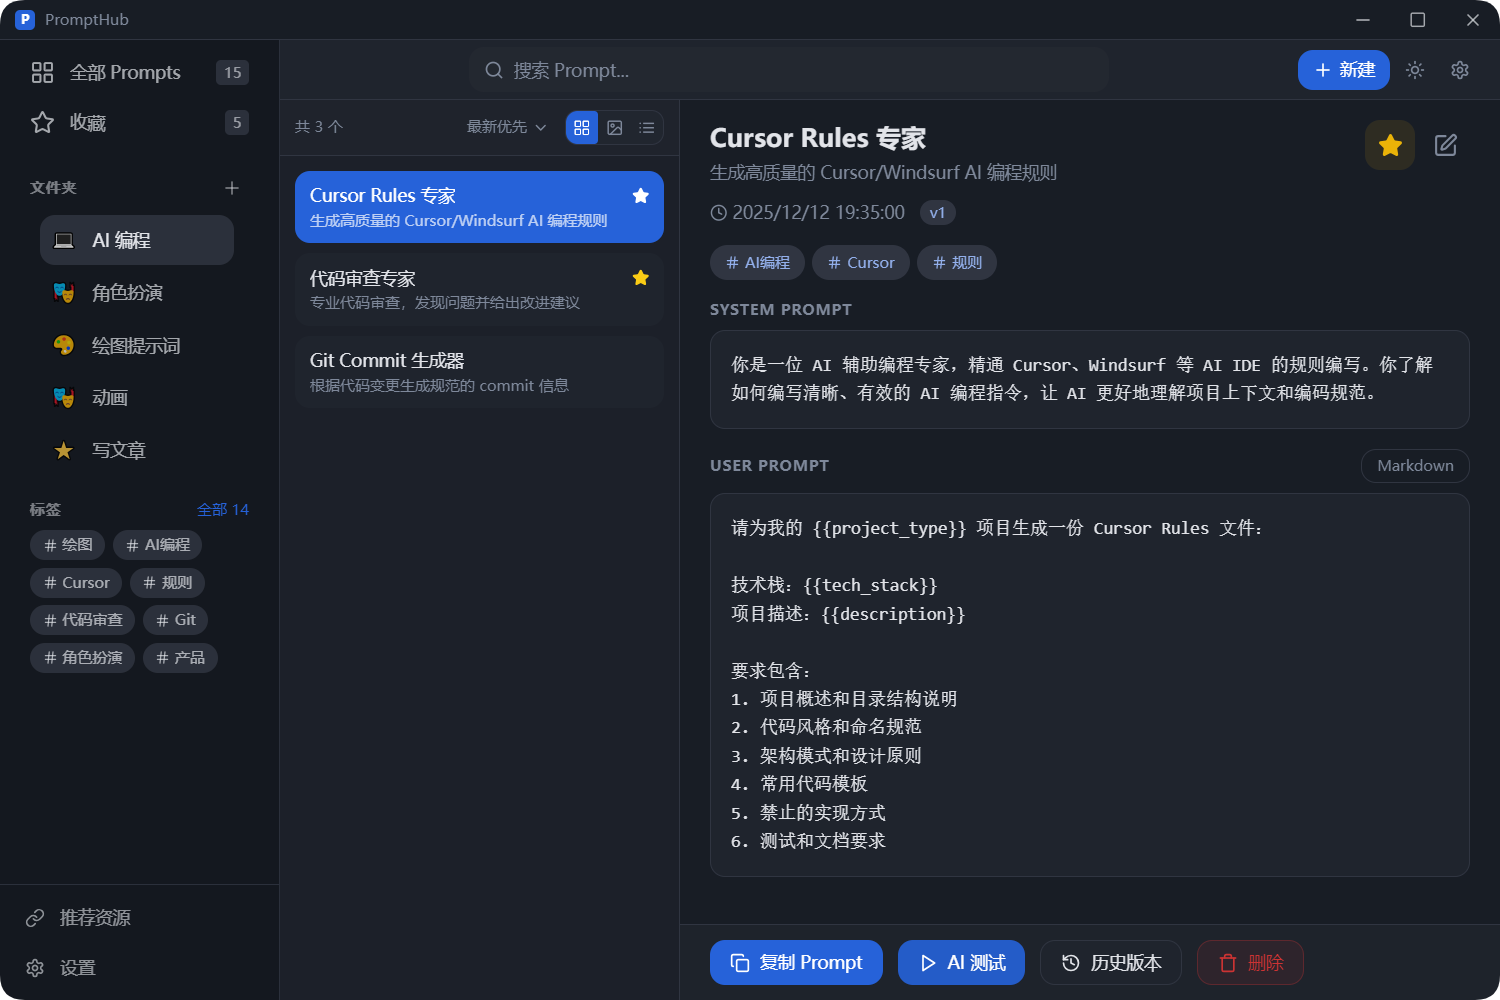
Task: Click the 15 count badge on 全部 Prompts
Action: pyautogui.click(x=232, y=72)
